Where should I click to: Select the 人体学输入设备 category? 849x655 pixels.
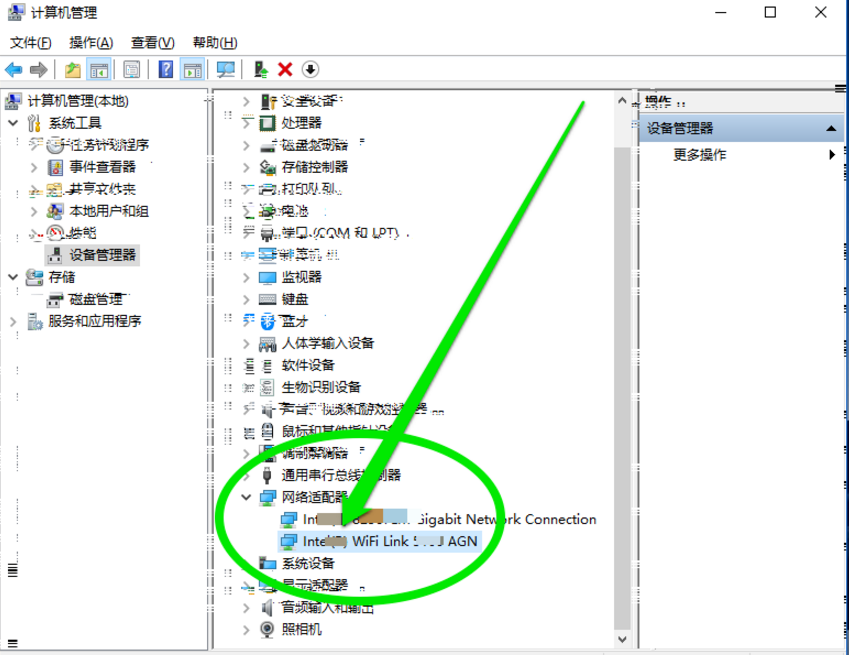328,343
